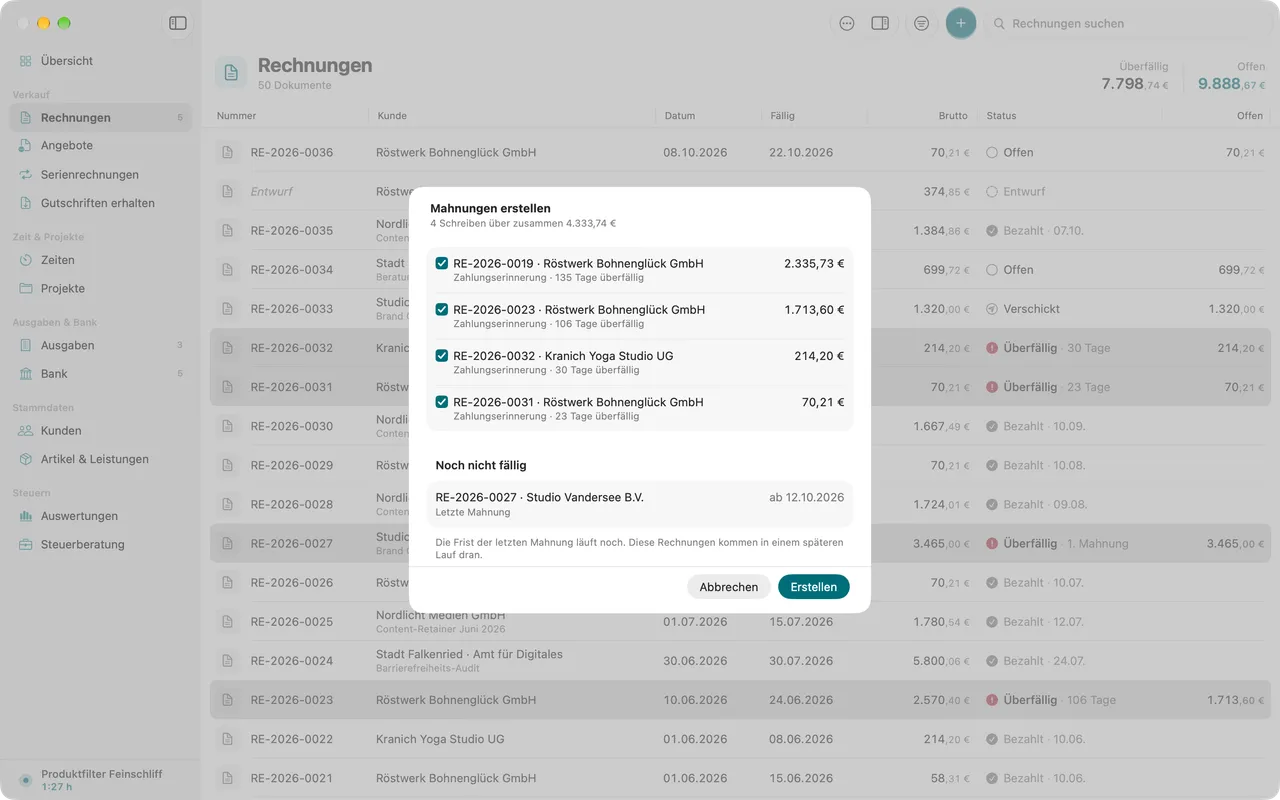
Task: Click the Erstellen button
Action: point(814,587)
